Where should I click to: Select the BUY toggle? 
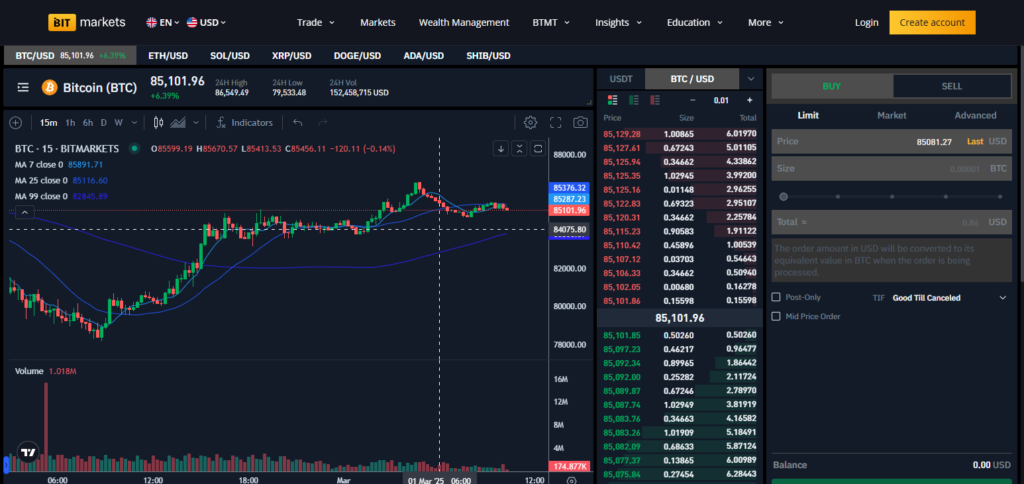(832, 86)
